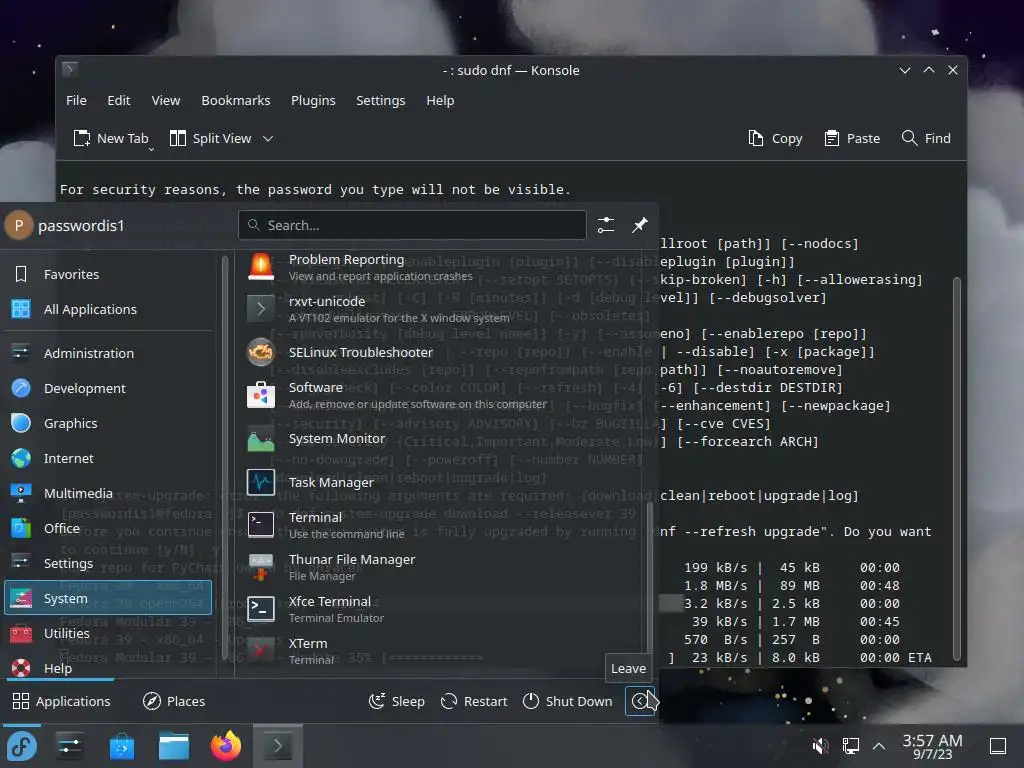1024x768 pixels.
Task: Click Copy in Konsole toolbar
Action: coord(775,138)
